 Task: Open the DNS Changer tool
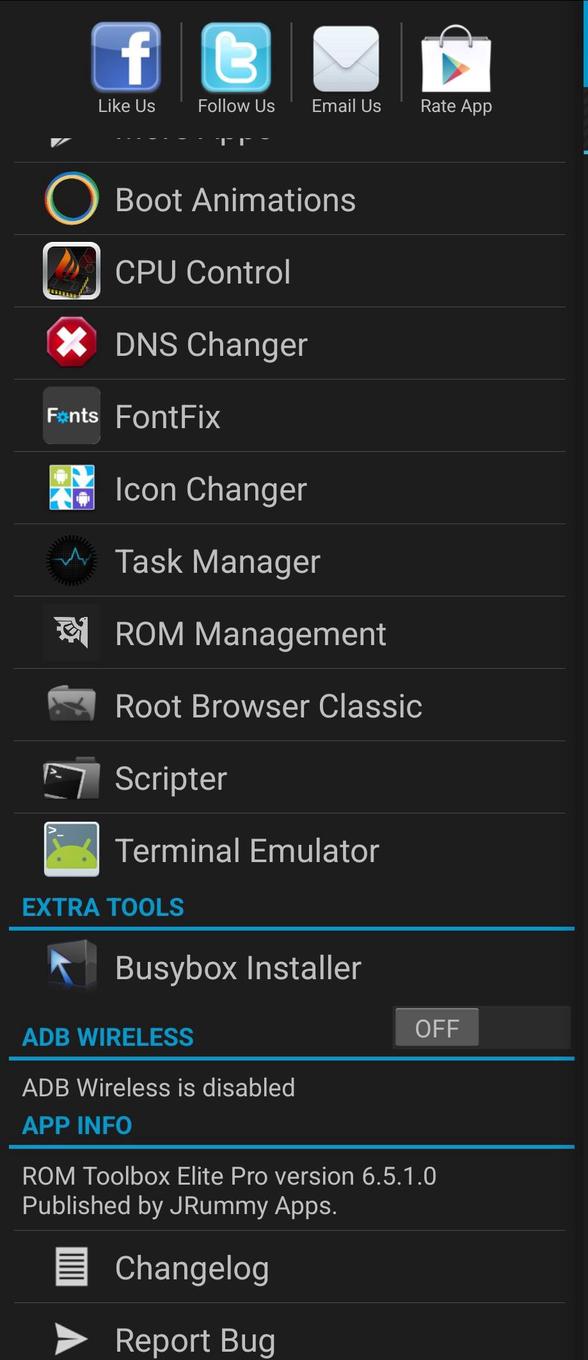(210, 343)
